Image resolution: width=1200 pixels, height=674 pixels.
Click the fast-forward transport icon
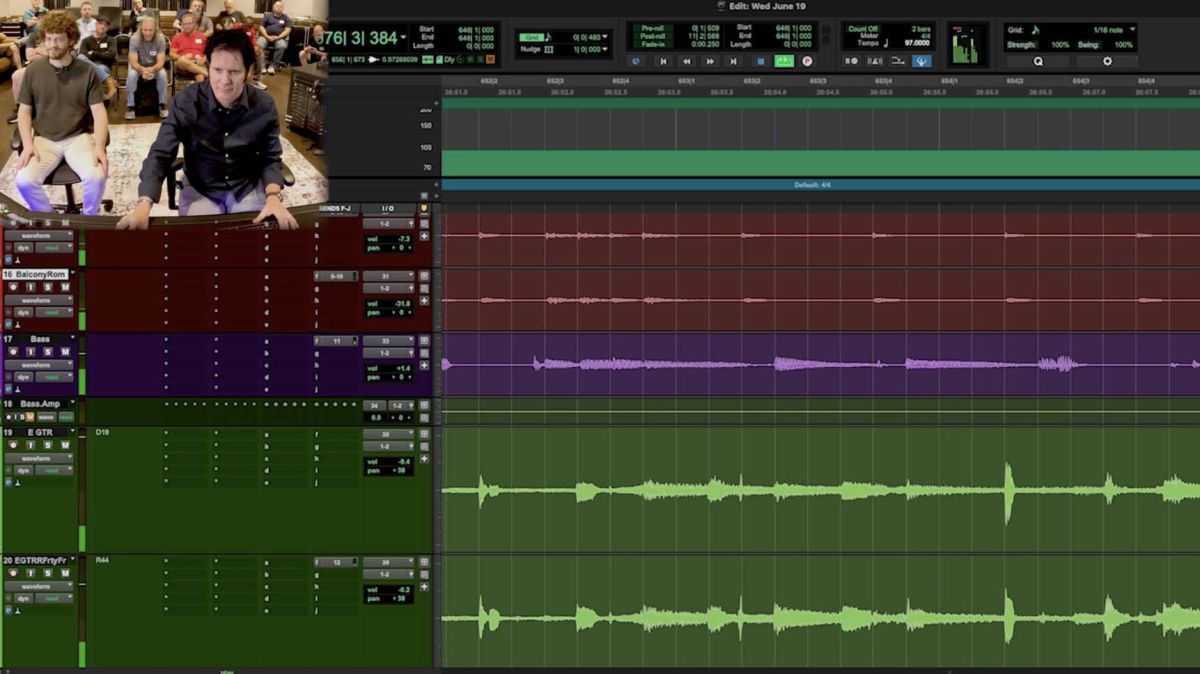[x=710, y=61]
